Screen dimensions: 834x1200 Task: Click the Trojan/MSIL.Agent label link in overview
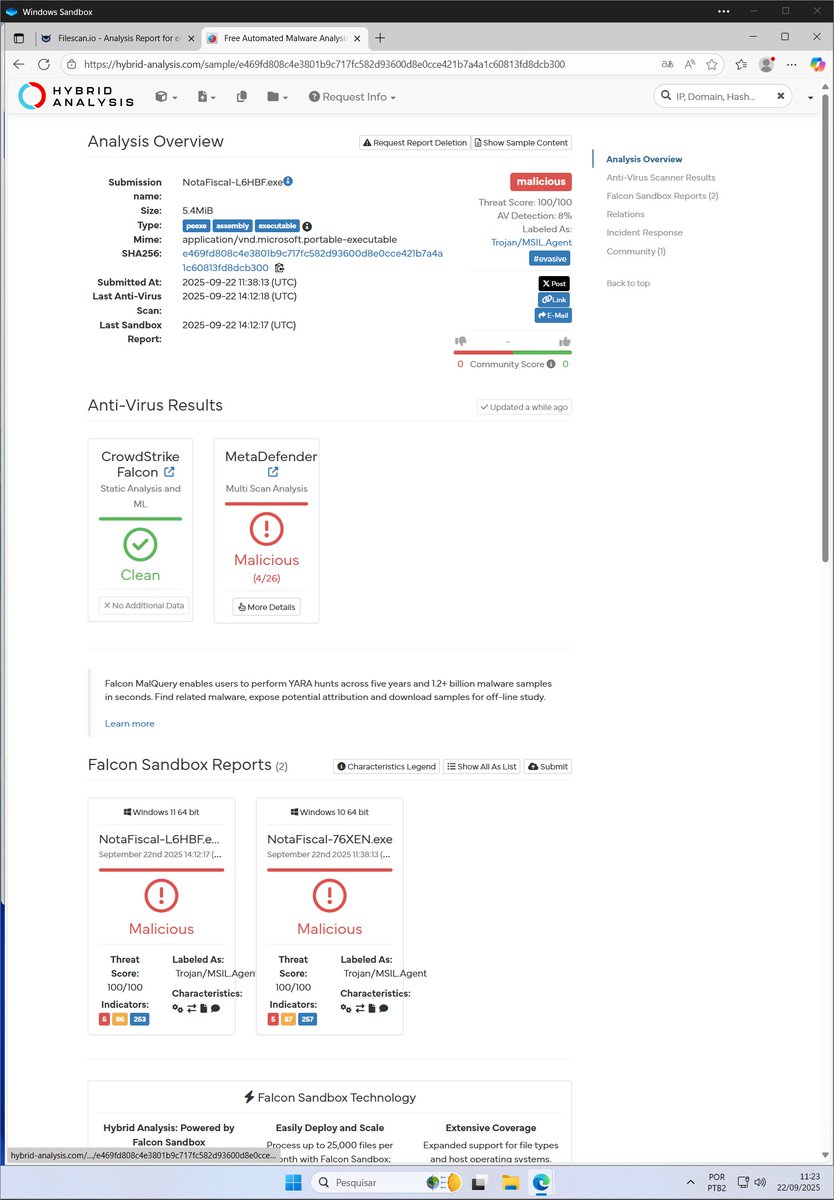[x=530, y=242]
